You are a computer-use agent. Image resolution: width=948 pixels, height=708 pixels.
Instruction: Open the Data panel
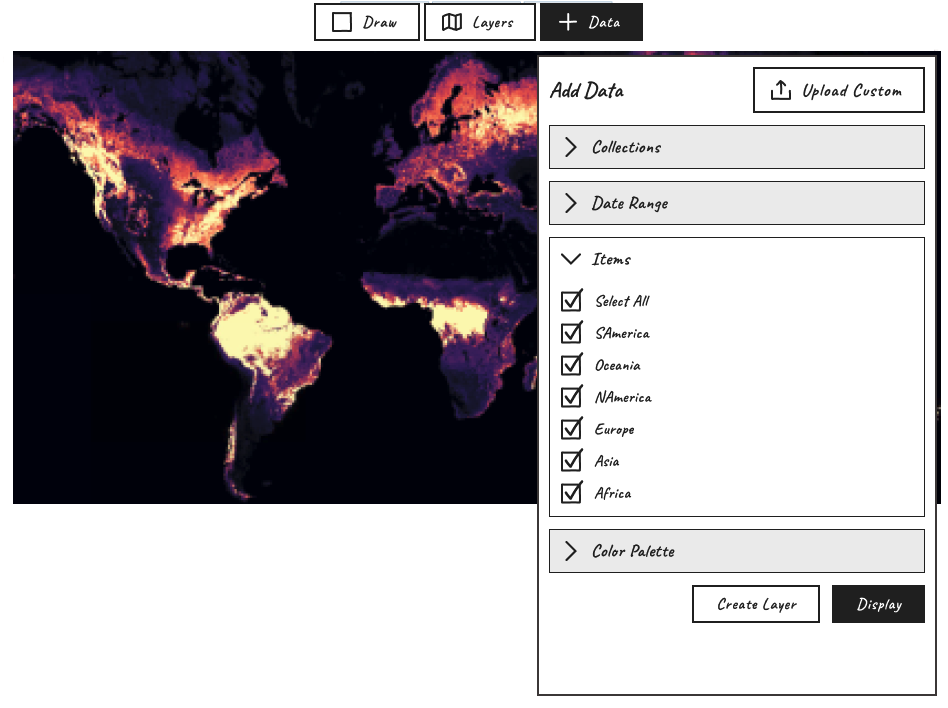(591, 21)
